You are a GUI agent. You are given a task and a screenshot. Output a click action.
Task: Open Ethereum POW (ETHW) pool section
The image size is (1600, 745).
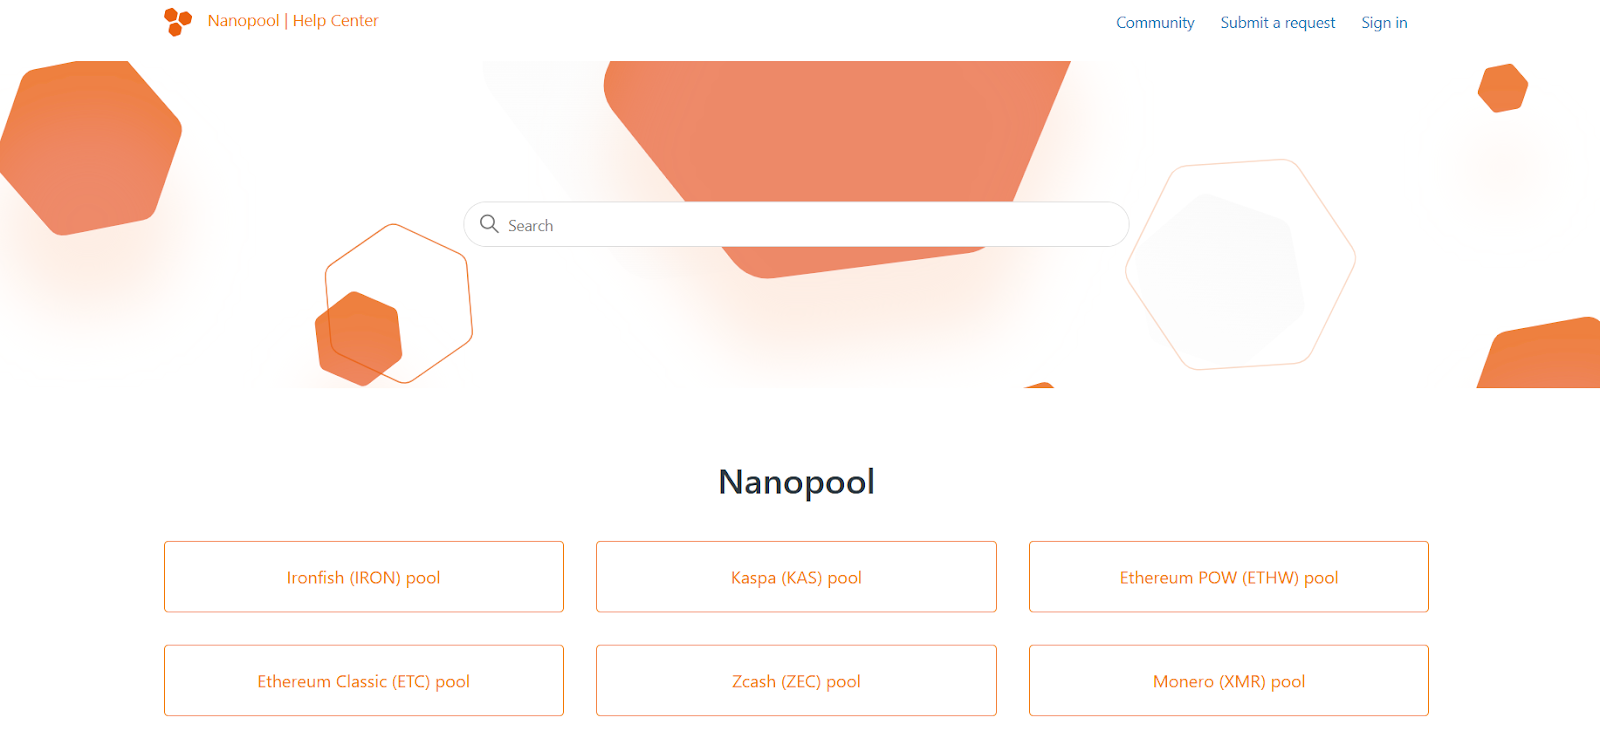(1228, 577)
